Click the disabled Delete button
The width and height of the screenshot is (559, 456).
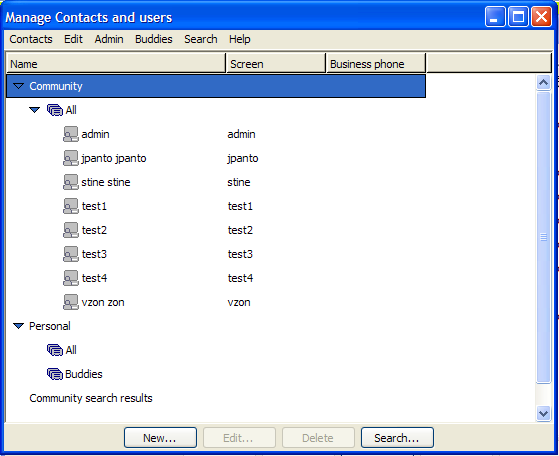[318, 437]
